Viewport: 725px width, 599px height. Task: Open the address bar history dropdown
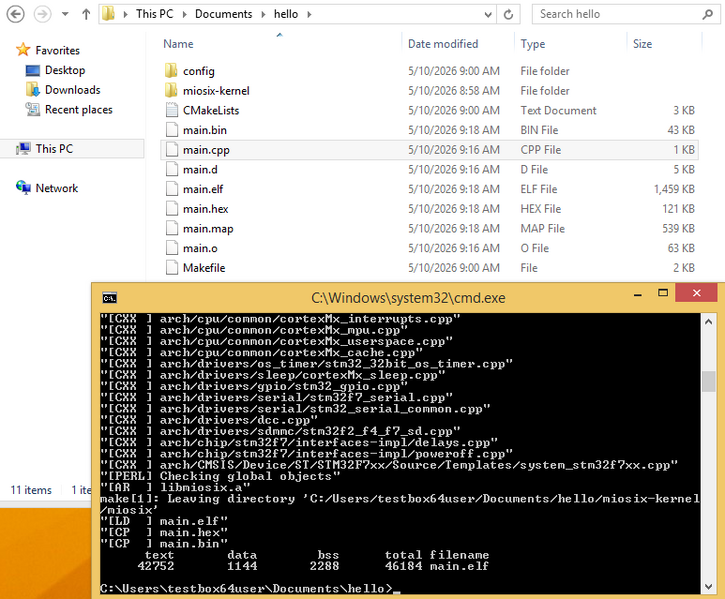[488, 14]
